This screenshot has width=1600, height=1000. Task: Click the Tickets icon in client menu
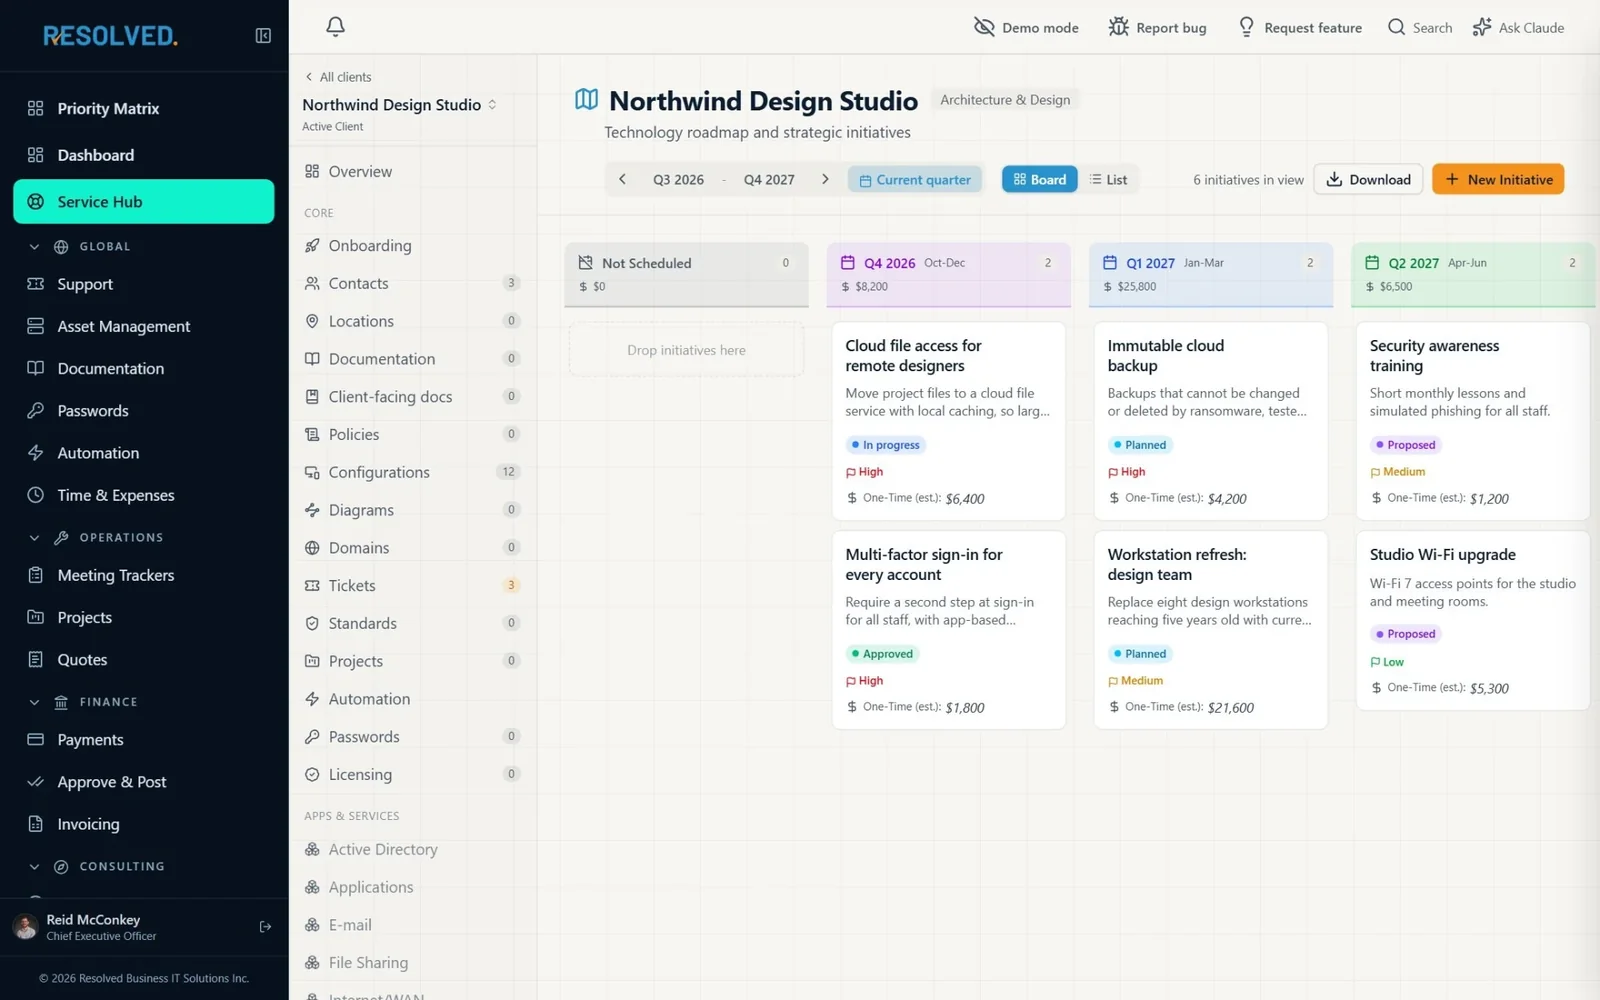coord(312,586)
